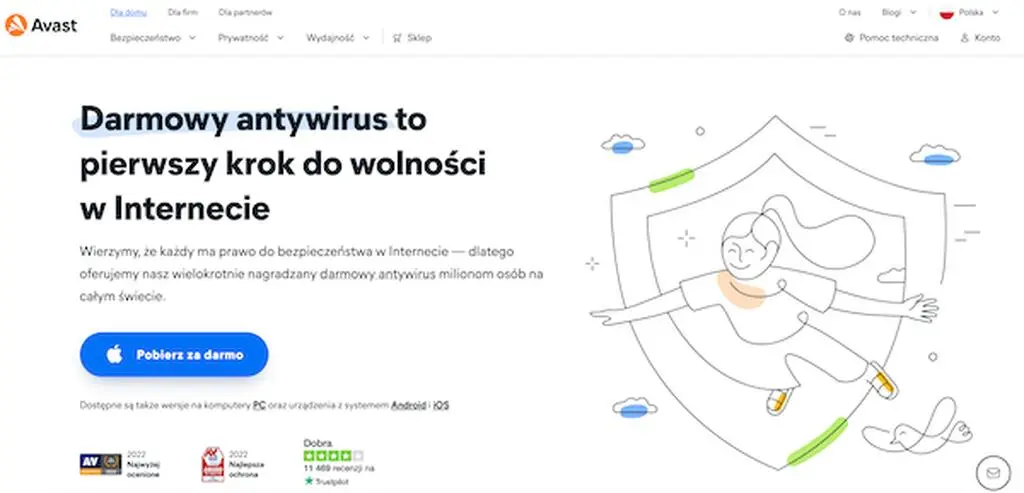
Task: Click the AV-Test 2022 Najlepsza ochrona badge
Action: (x=212, y=464)
